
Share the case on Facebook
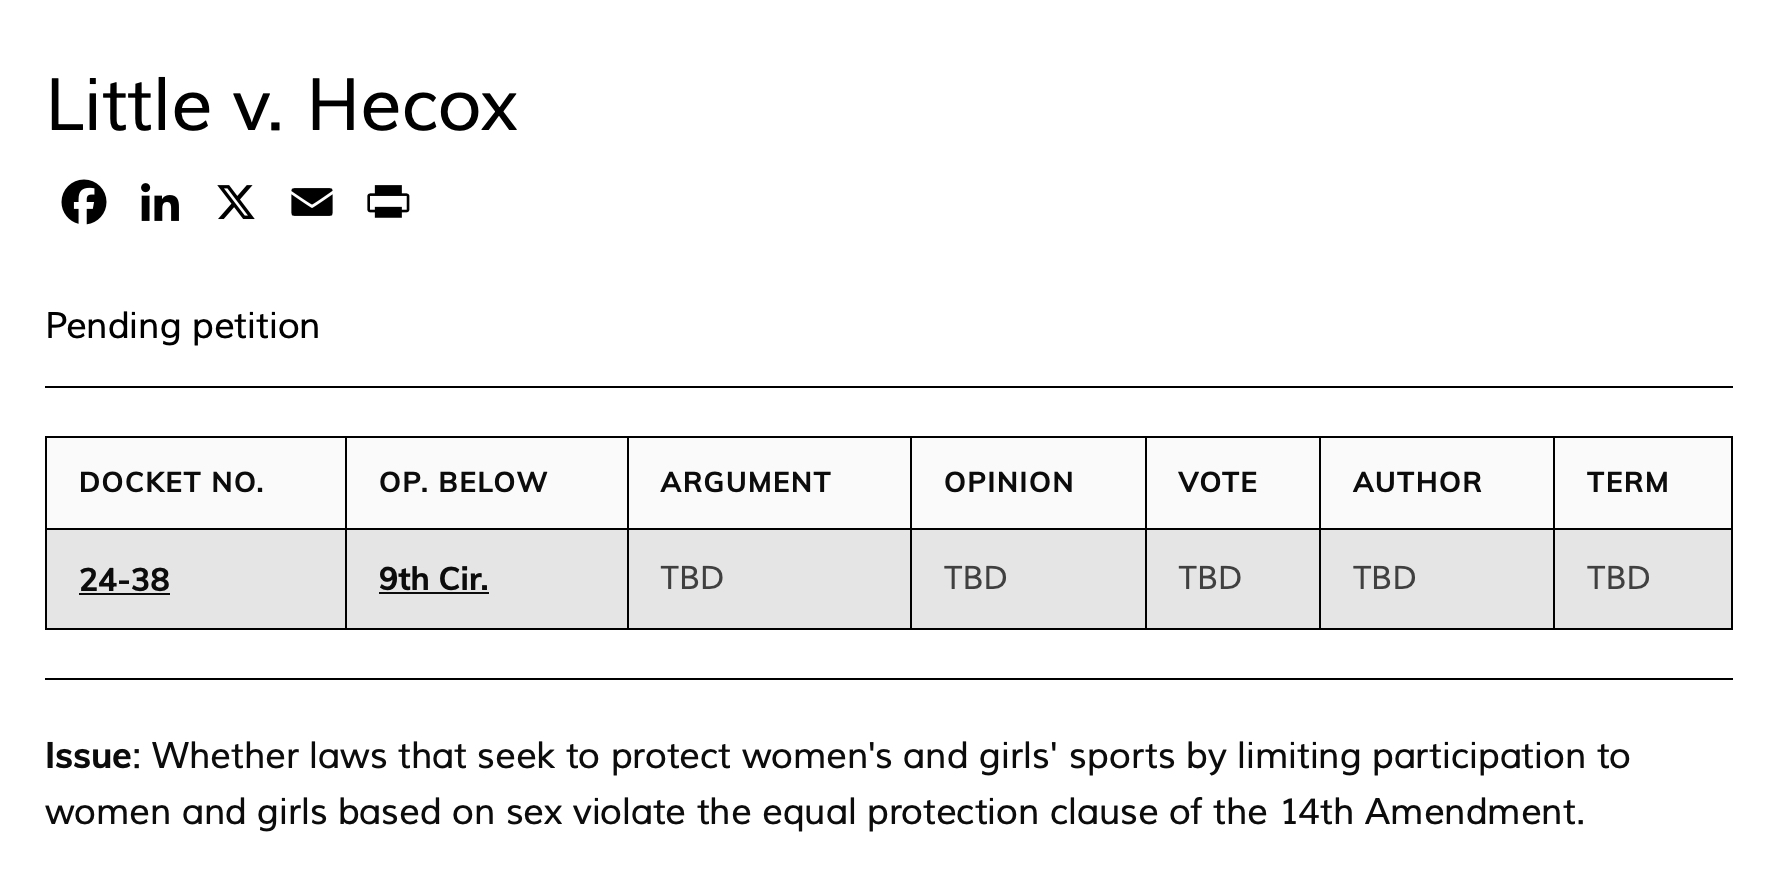coord(84,202)
